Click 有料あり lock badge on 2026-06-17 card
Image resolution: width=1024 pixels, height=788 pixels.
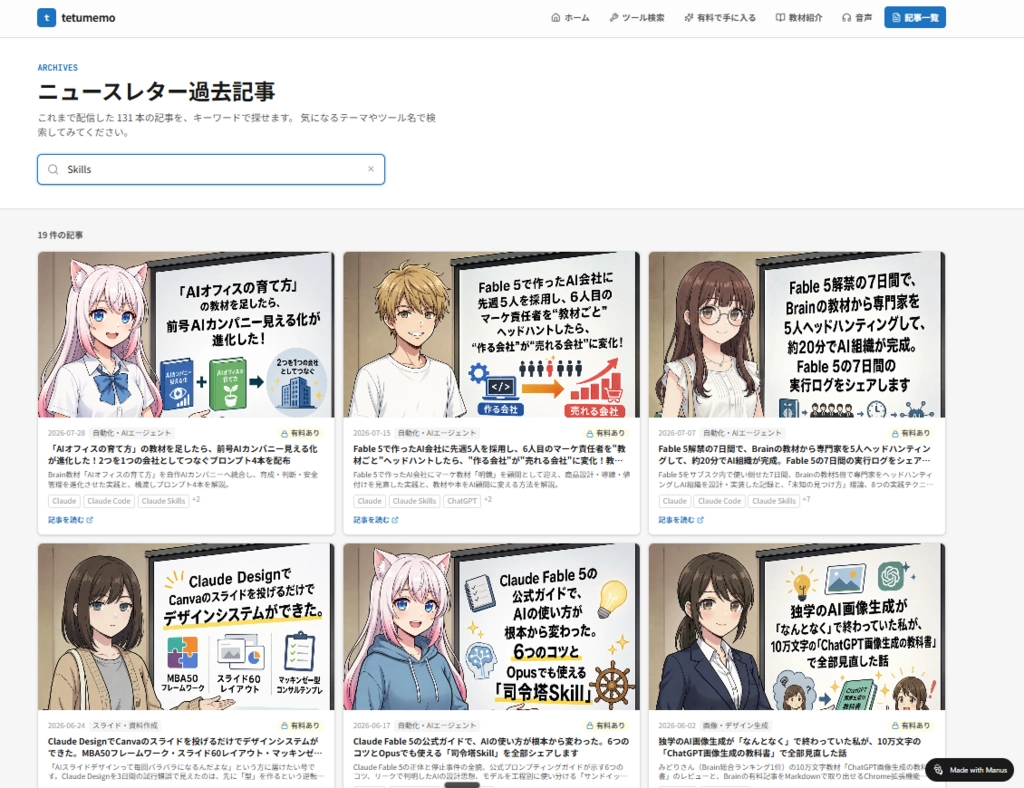tap(605, 725)
